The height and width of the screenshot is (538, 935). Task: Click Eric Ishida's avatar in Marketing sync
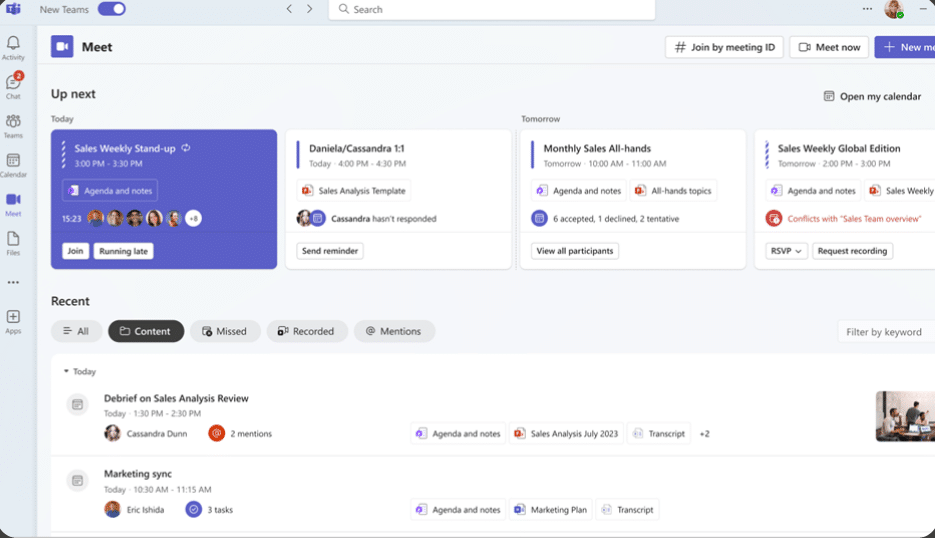(112, 509)
